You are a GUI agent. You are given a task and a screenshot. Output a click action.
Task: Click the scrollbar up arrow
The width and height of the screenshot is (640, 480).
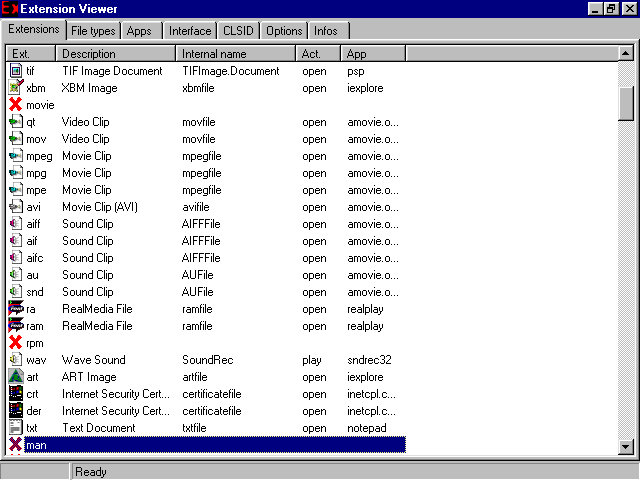pyautogui.click(x=626, y=53)
